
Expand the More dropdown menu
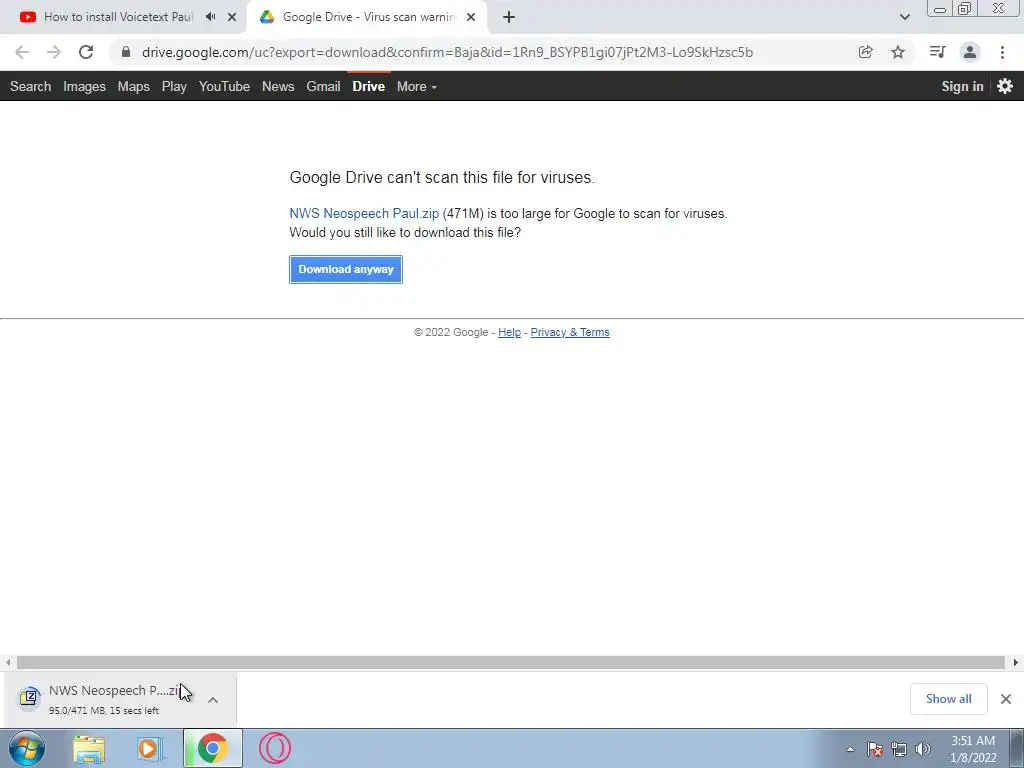417,86
